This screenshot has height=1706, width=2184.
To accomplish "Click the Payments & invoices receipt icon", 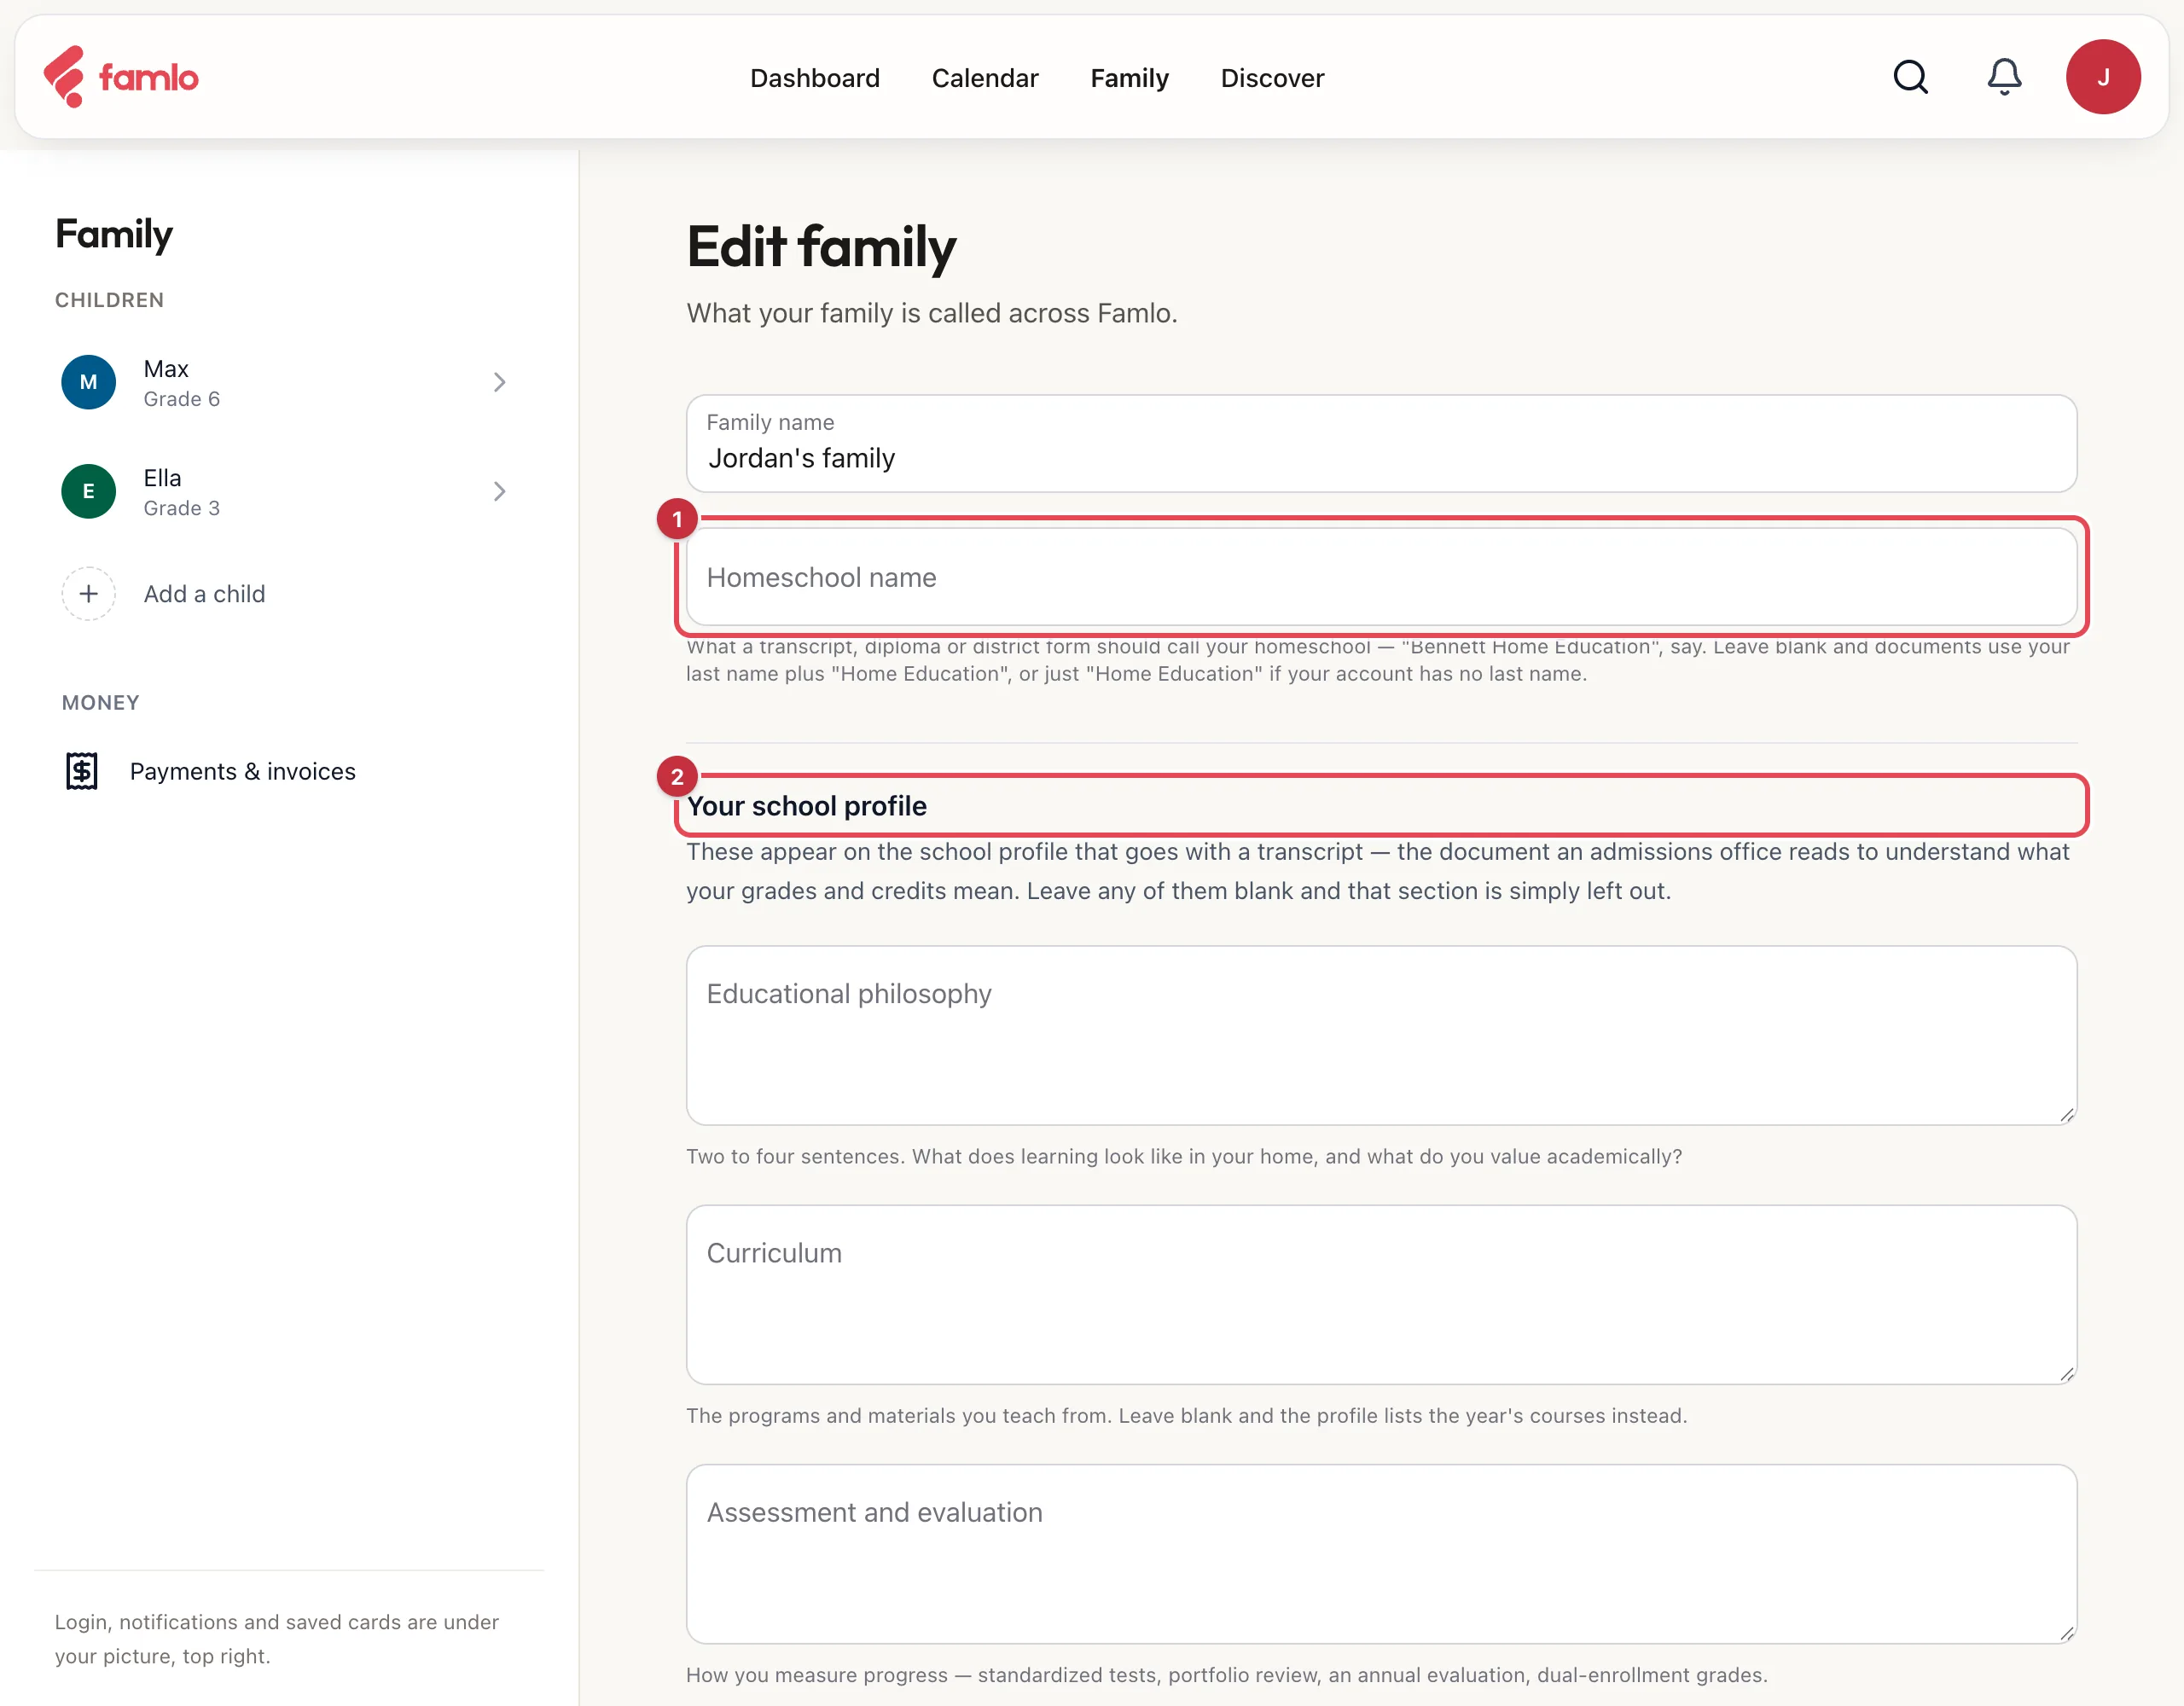I will 82,771.
